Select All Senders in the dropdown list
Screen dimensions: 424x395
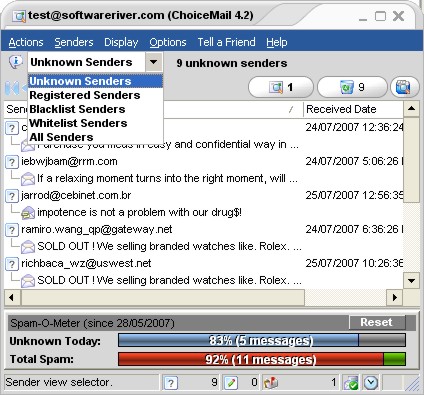pyautogui.click(x=61, y=137)
